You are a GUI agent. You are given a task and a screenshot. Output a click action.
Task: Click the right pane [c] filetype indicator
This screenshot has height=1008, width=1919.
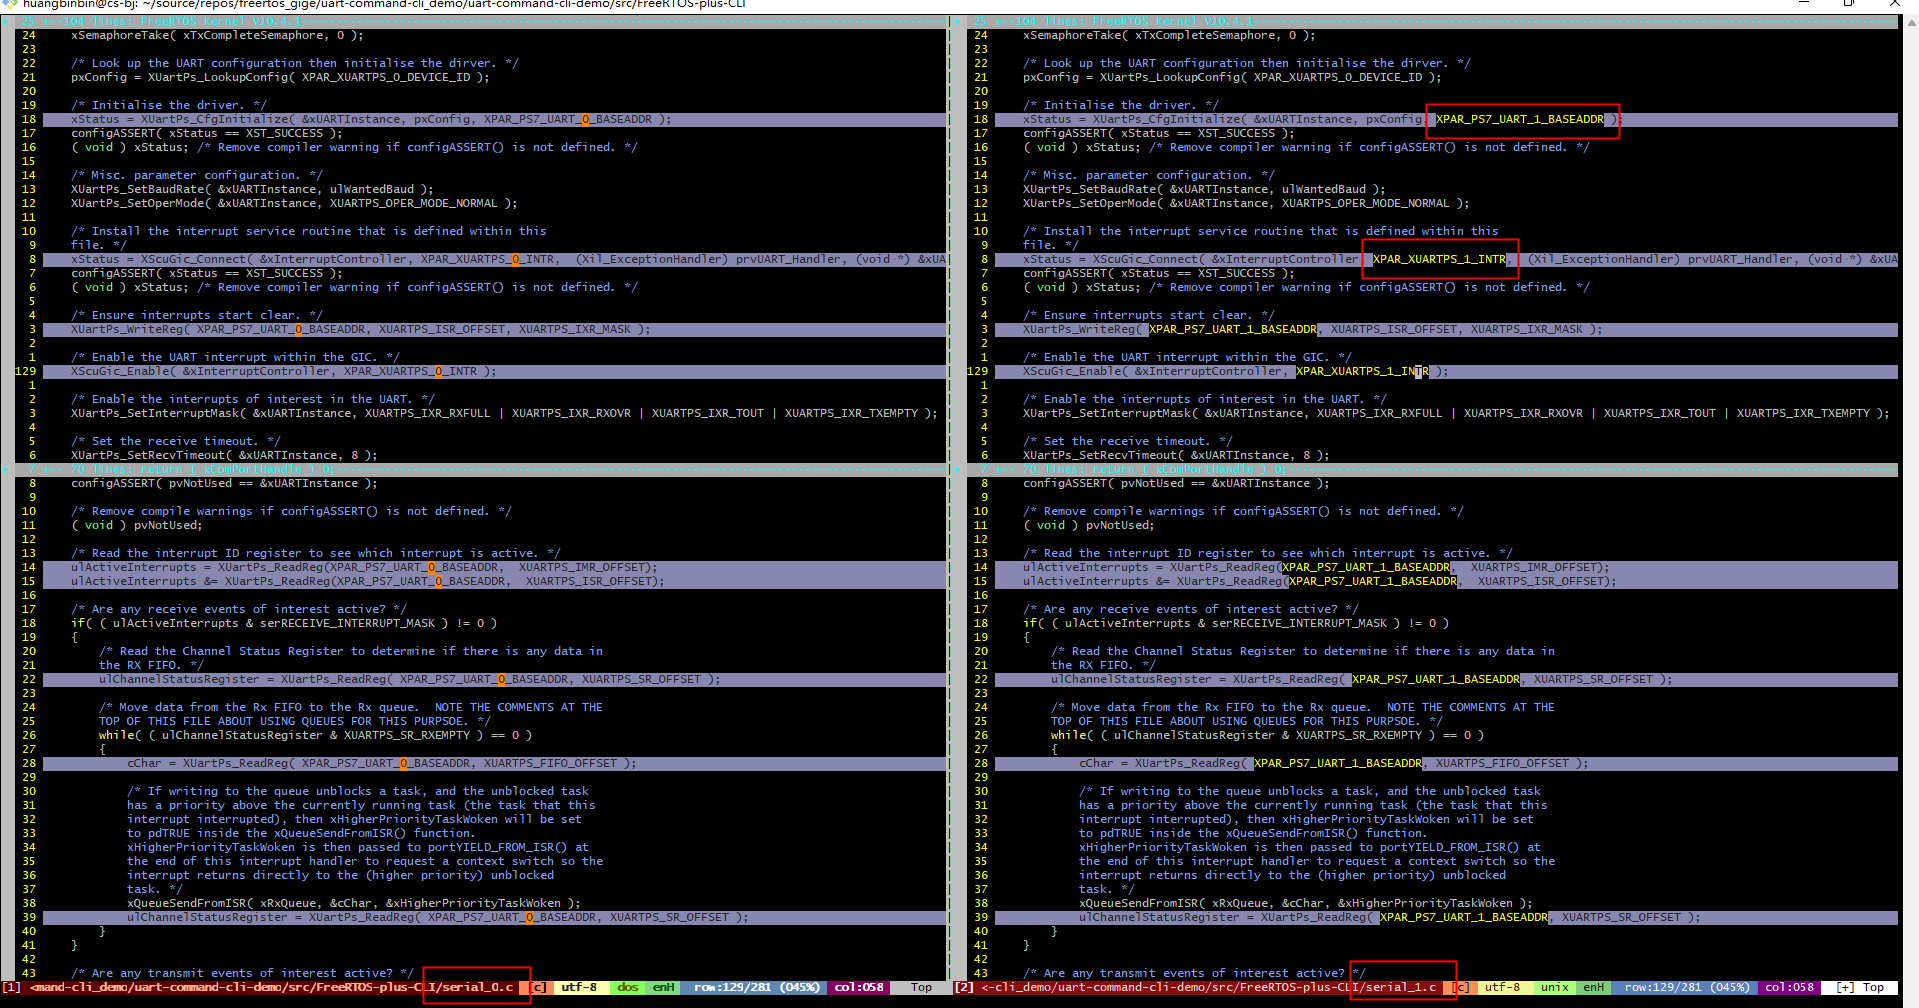point(1460,987)
